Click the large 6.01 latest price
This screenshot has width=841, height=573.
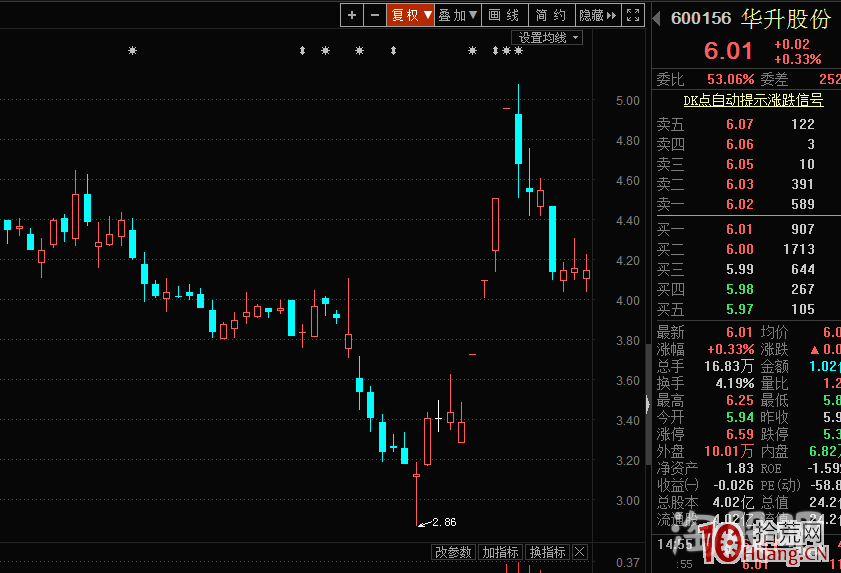pos(728,51)
